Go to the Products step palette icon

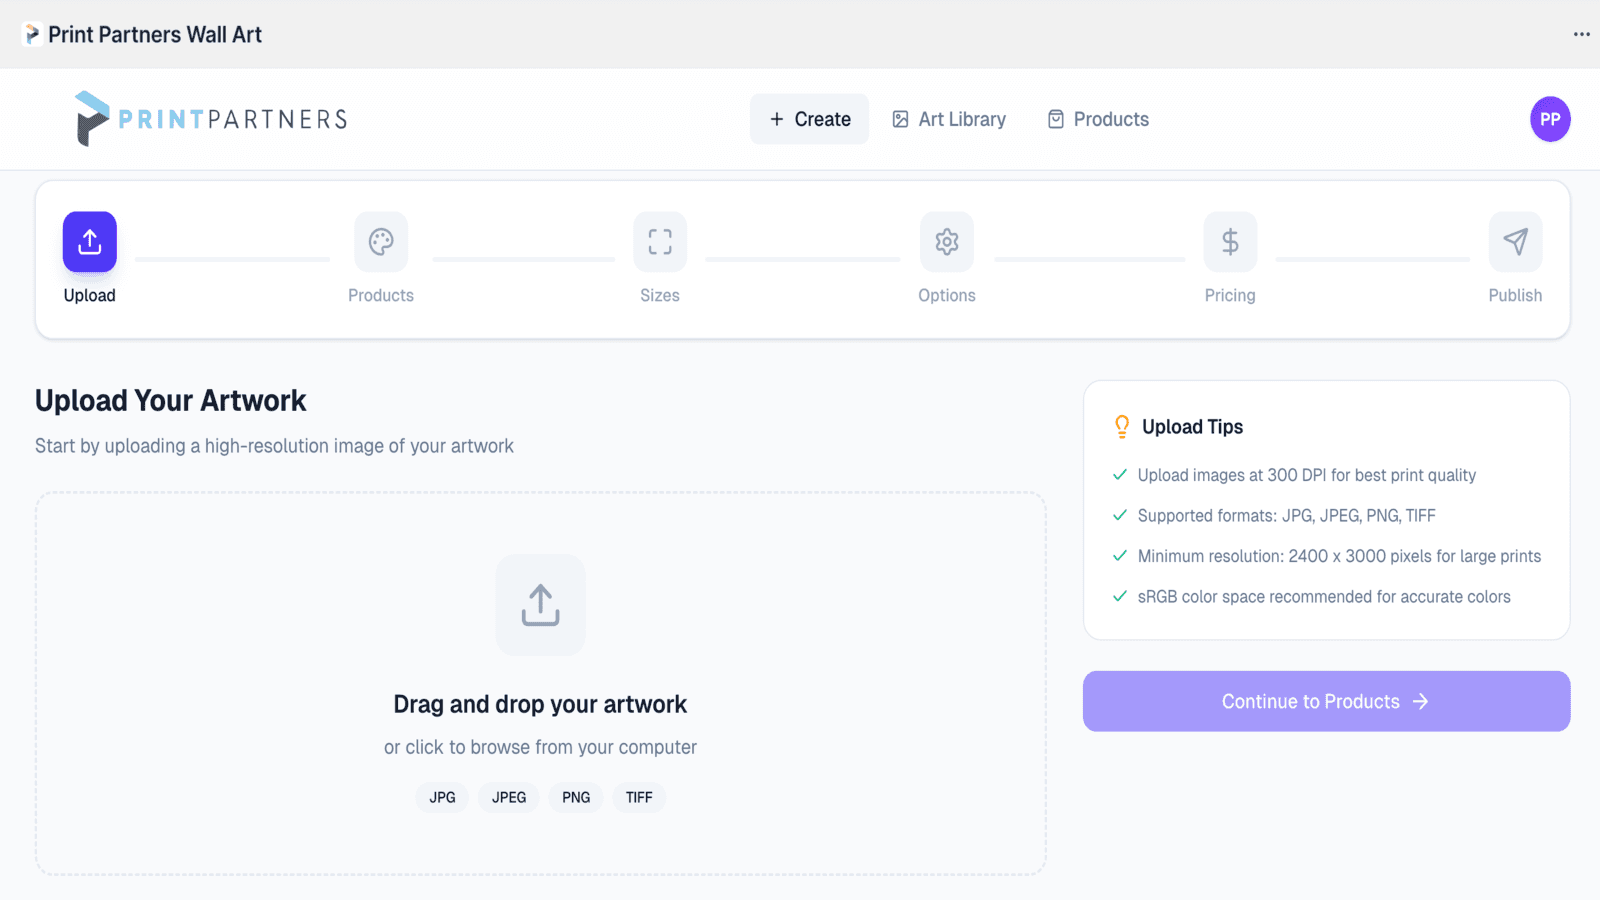[x=381, y=242]
